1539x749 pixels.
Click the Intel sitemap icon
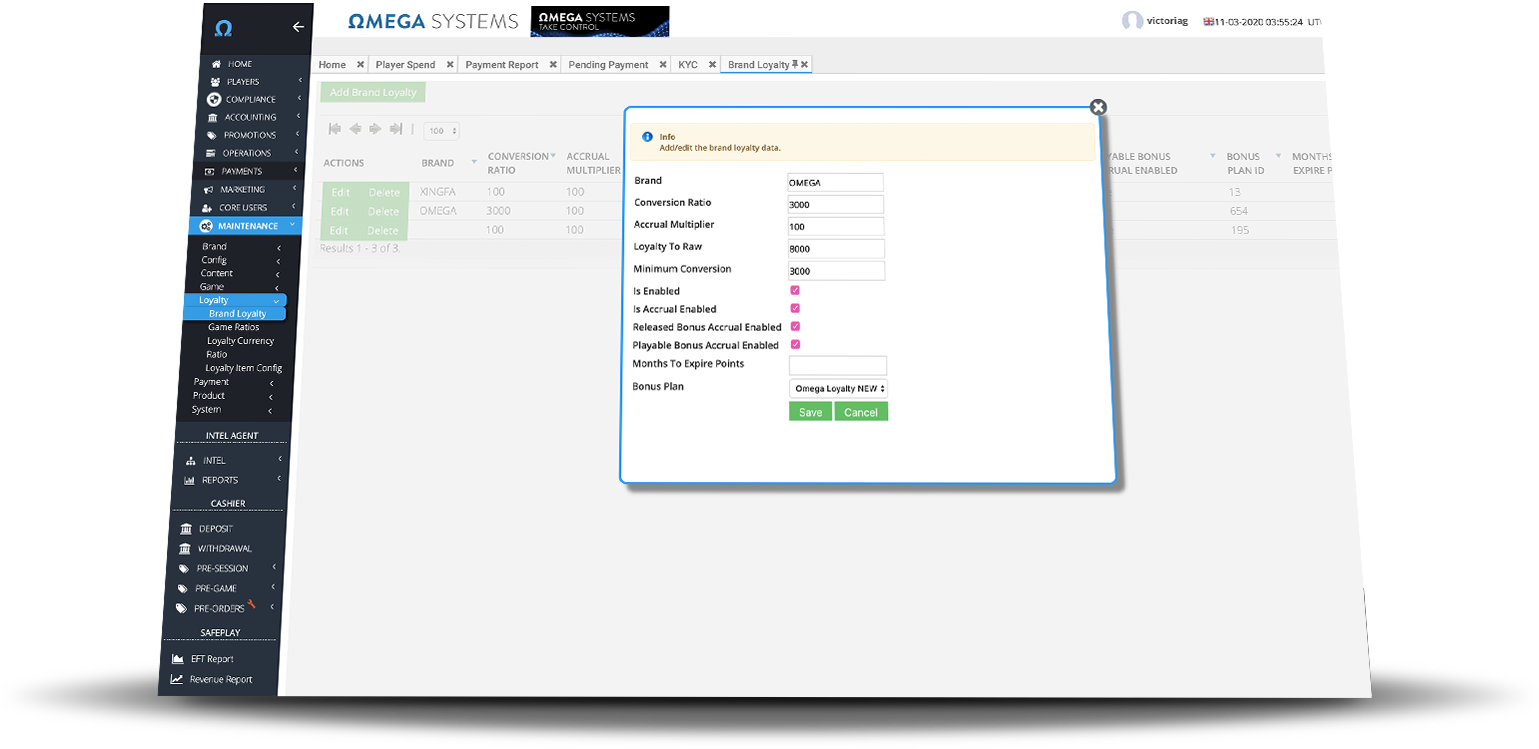(x=191, y=461)
